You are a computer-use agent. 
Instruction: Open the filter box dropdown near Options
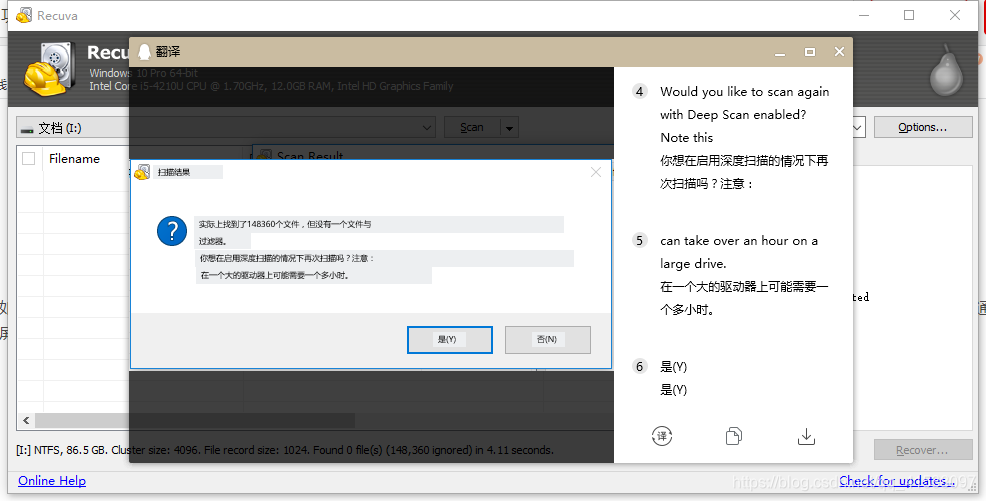pyautogui.click(x=858, y=128)
